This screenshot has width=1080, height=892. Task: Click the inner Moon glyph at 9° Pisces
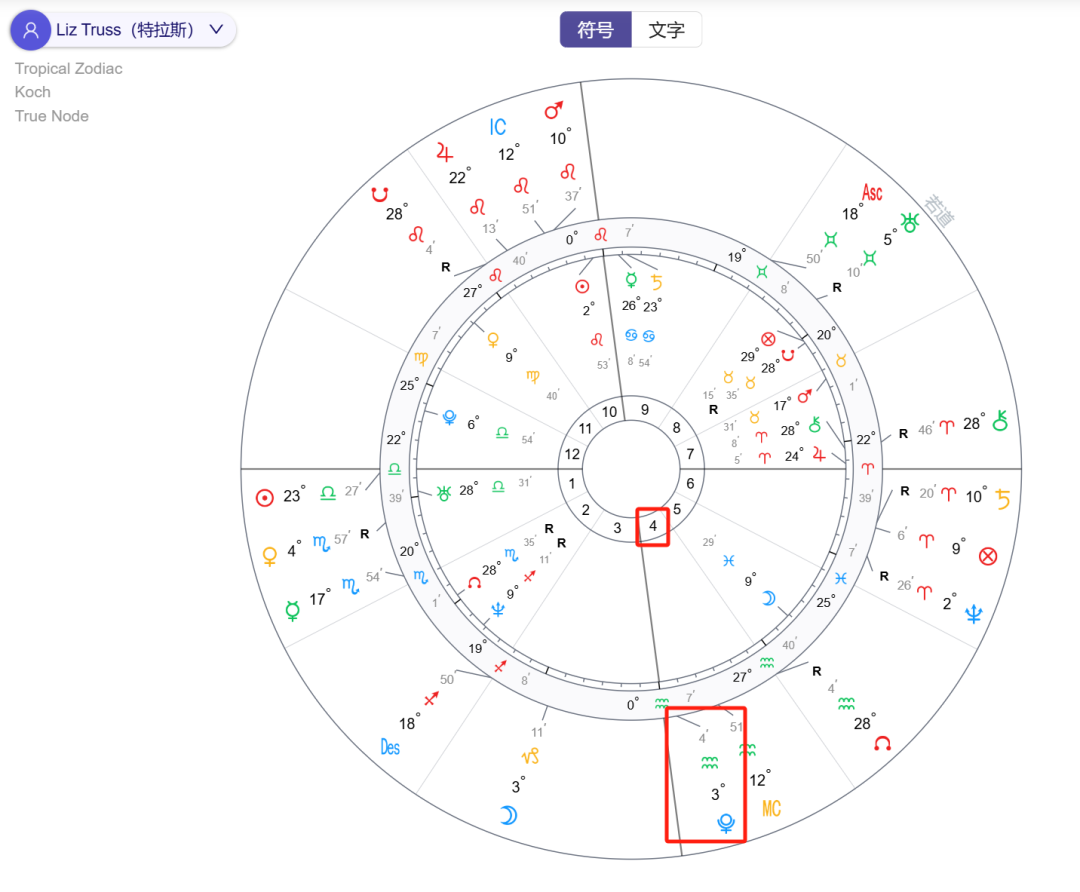pyautogui.click(x=769, y=599)
